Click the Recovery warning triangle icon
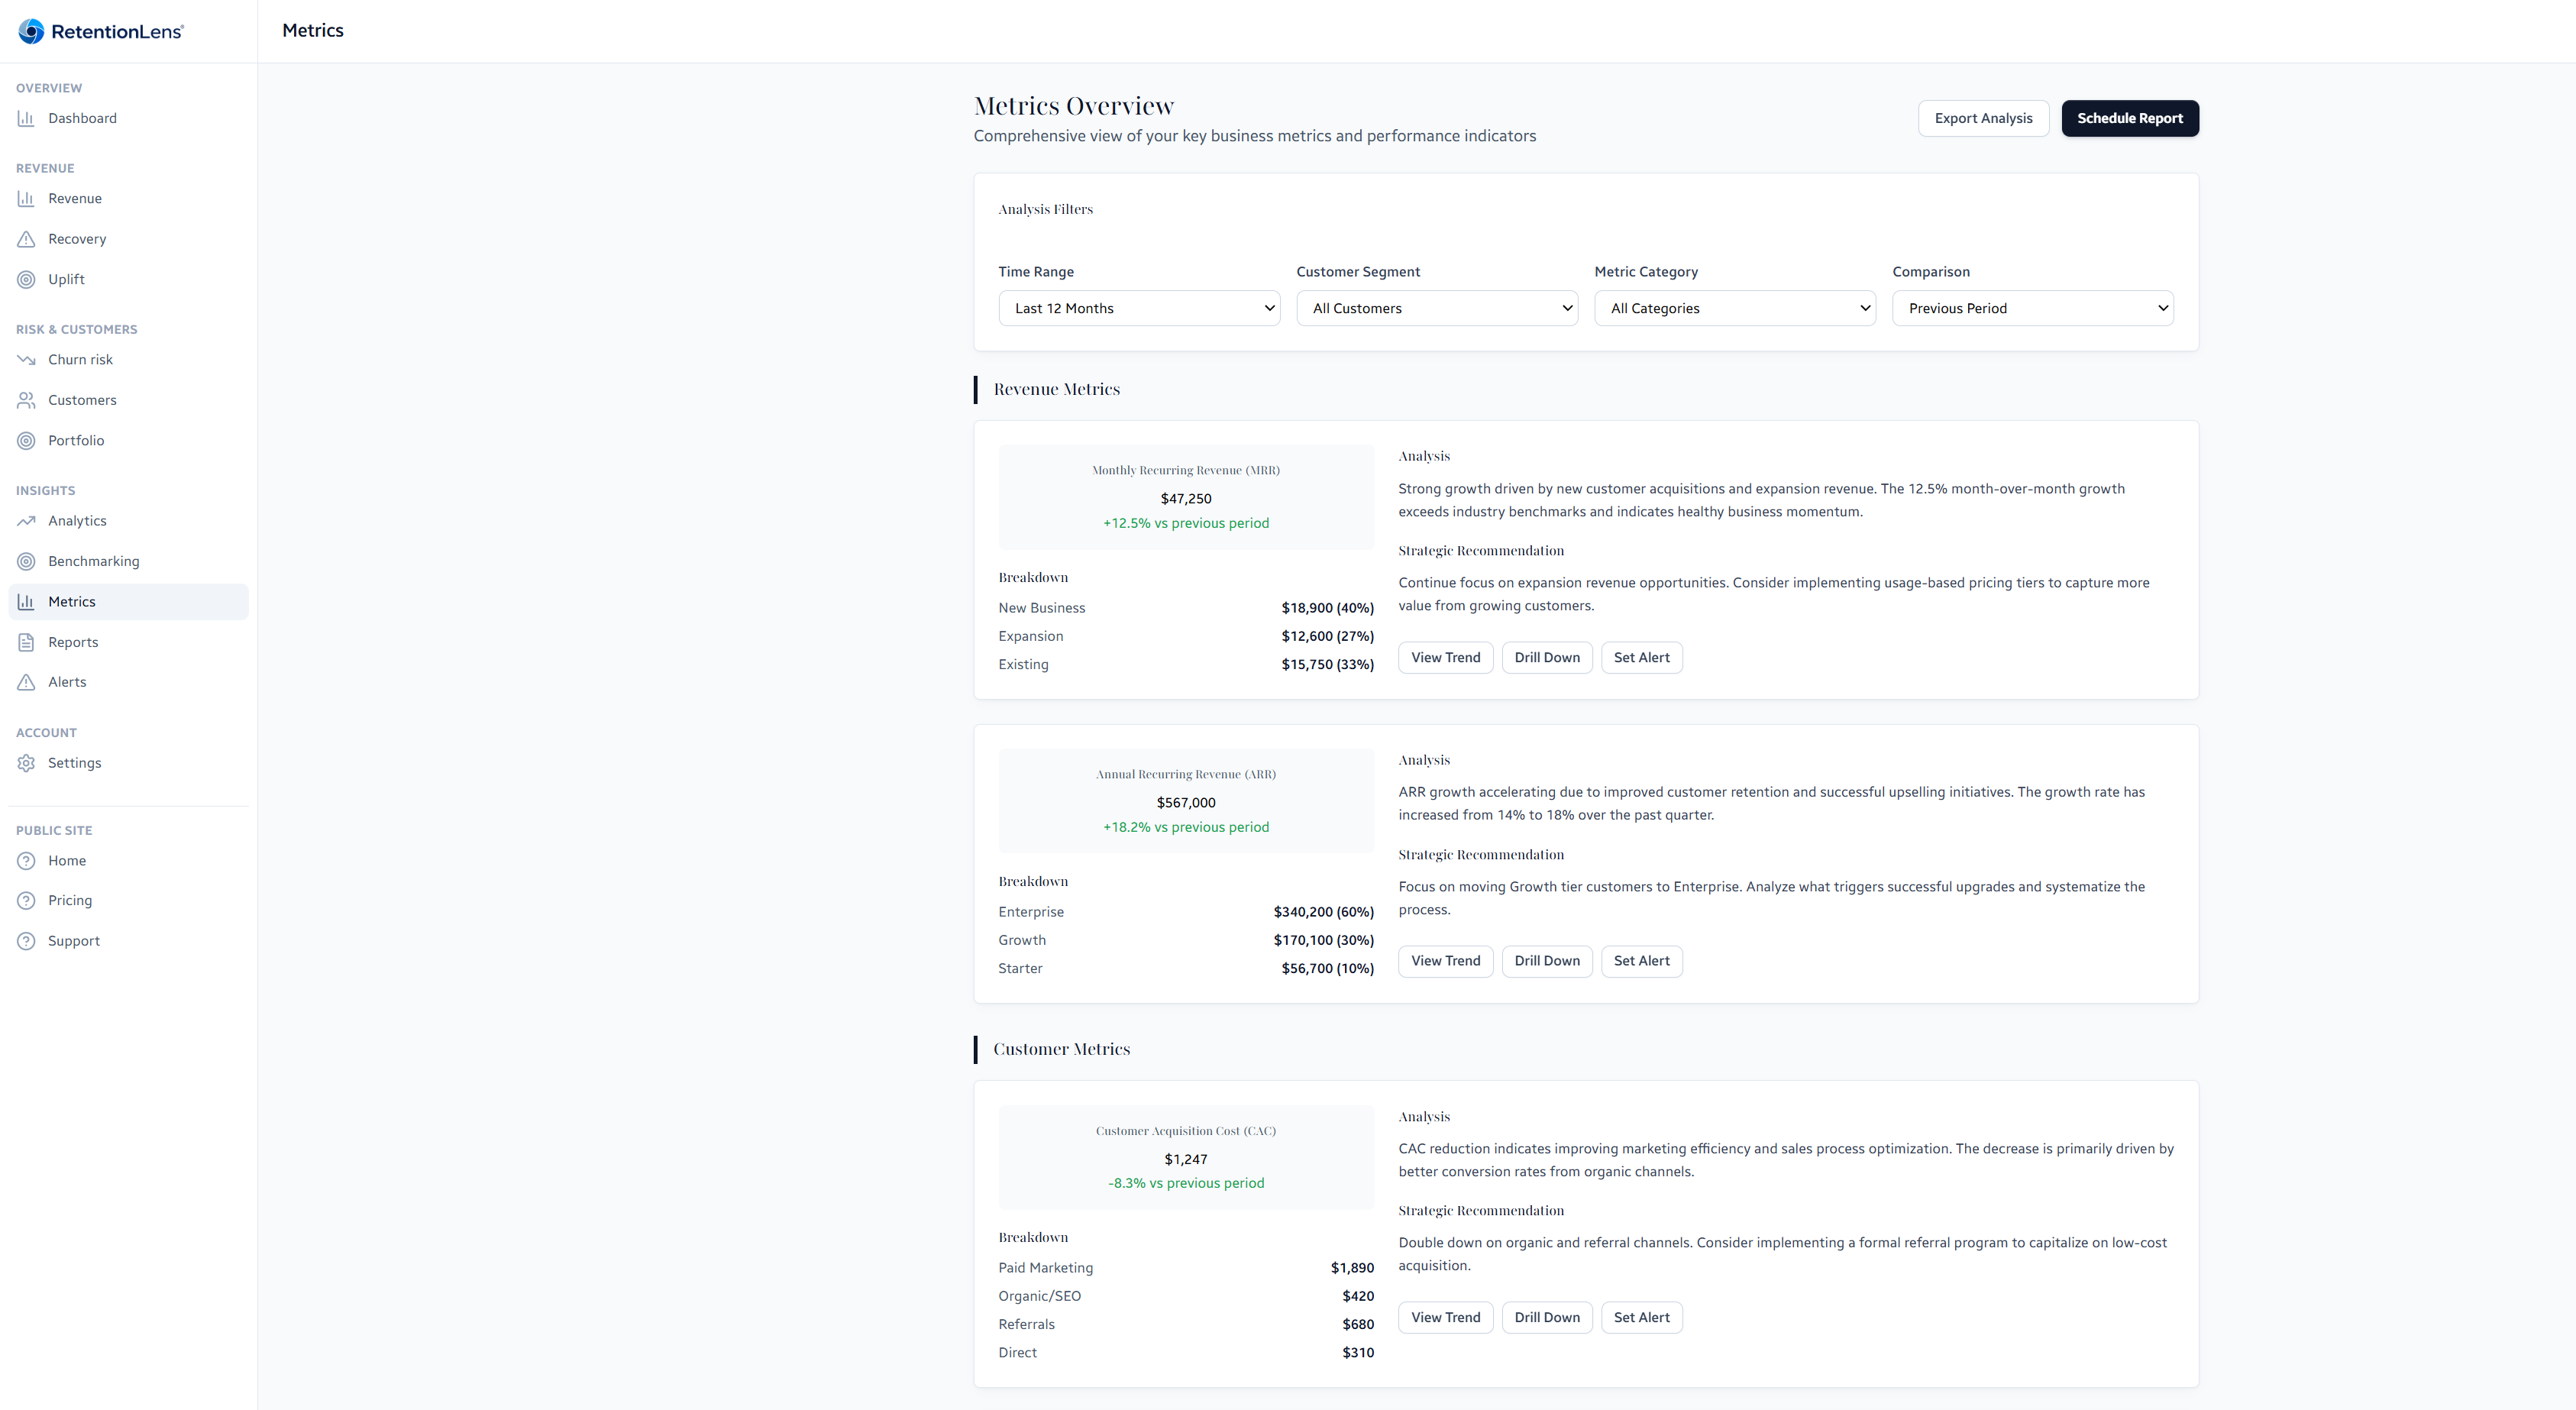This screenshot has width=2576, height=1410. pyautogui.click(x=26, y=239)
